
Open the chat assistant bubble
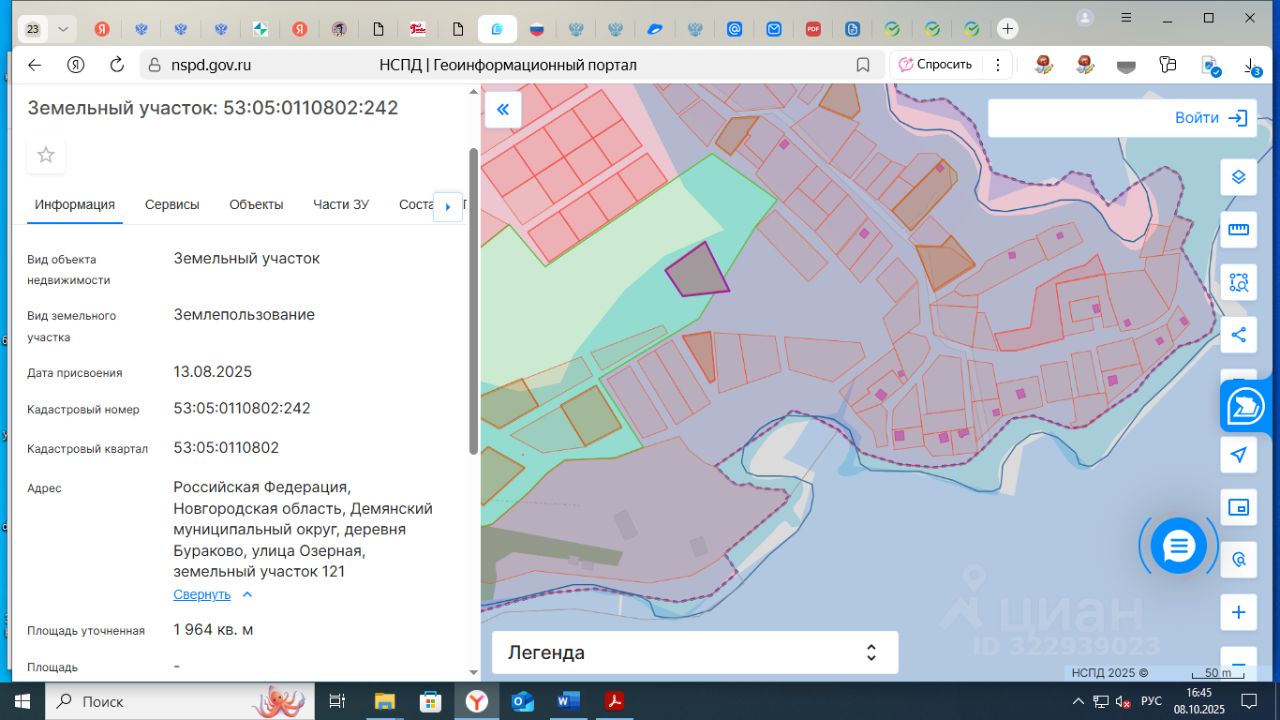click(x=1178, y=546)
